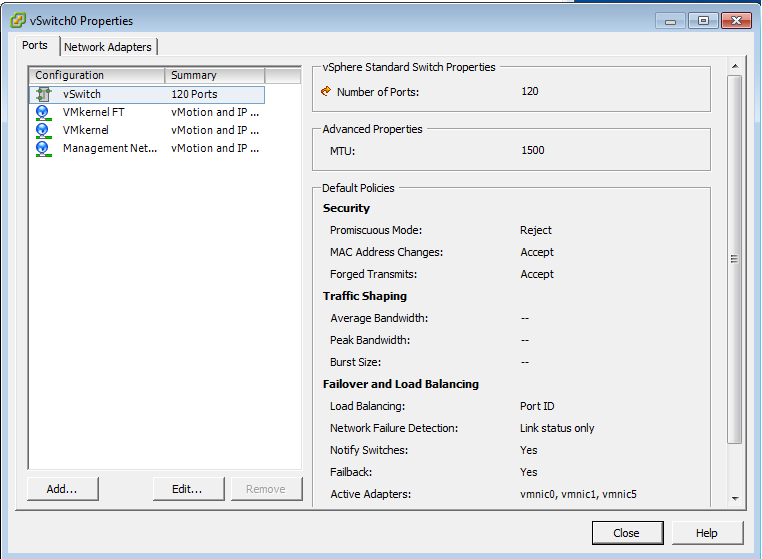The height and width of the screenshot is (559, 762).
Task: Click the Burst Size label
Action: click(x=355, y=362)
